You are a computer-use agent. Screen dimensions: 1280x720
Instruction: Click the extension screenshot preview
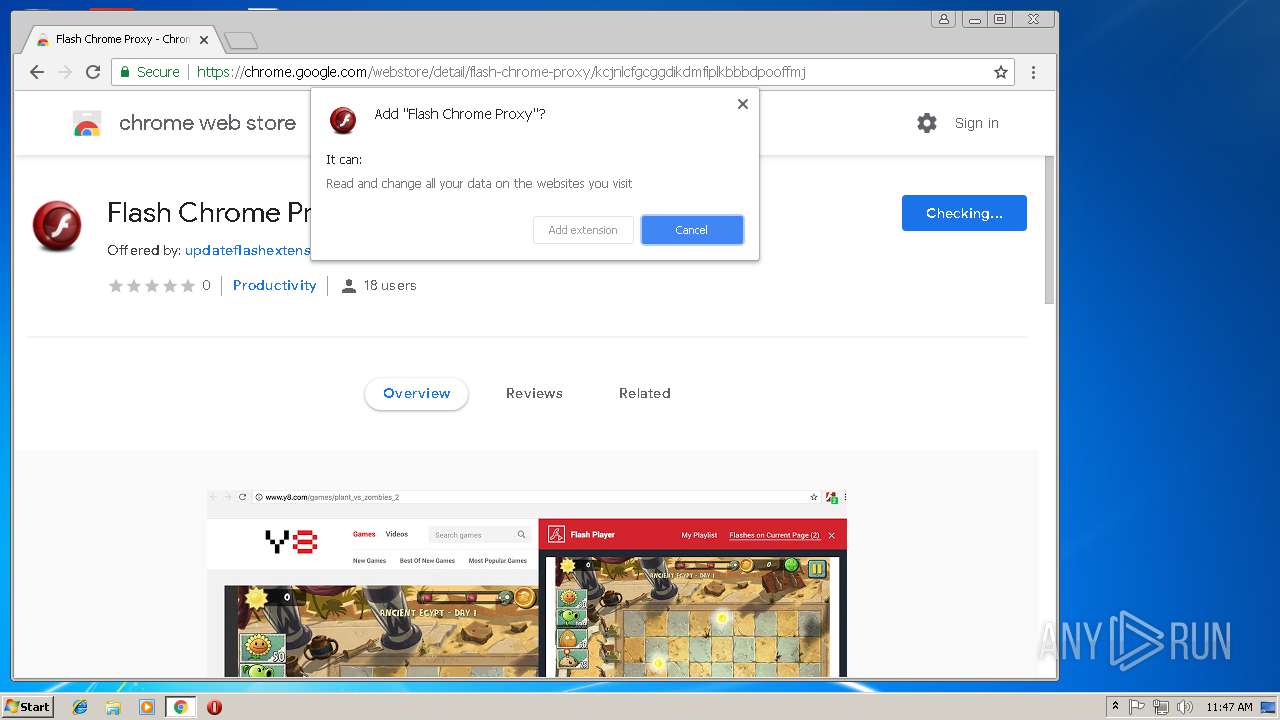[527, 583]
